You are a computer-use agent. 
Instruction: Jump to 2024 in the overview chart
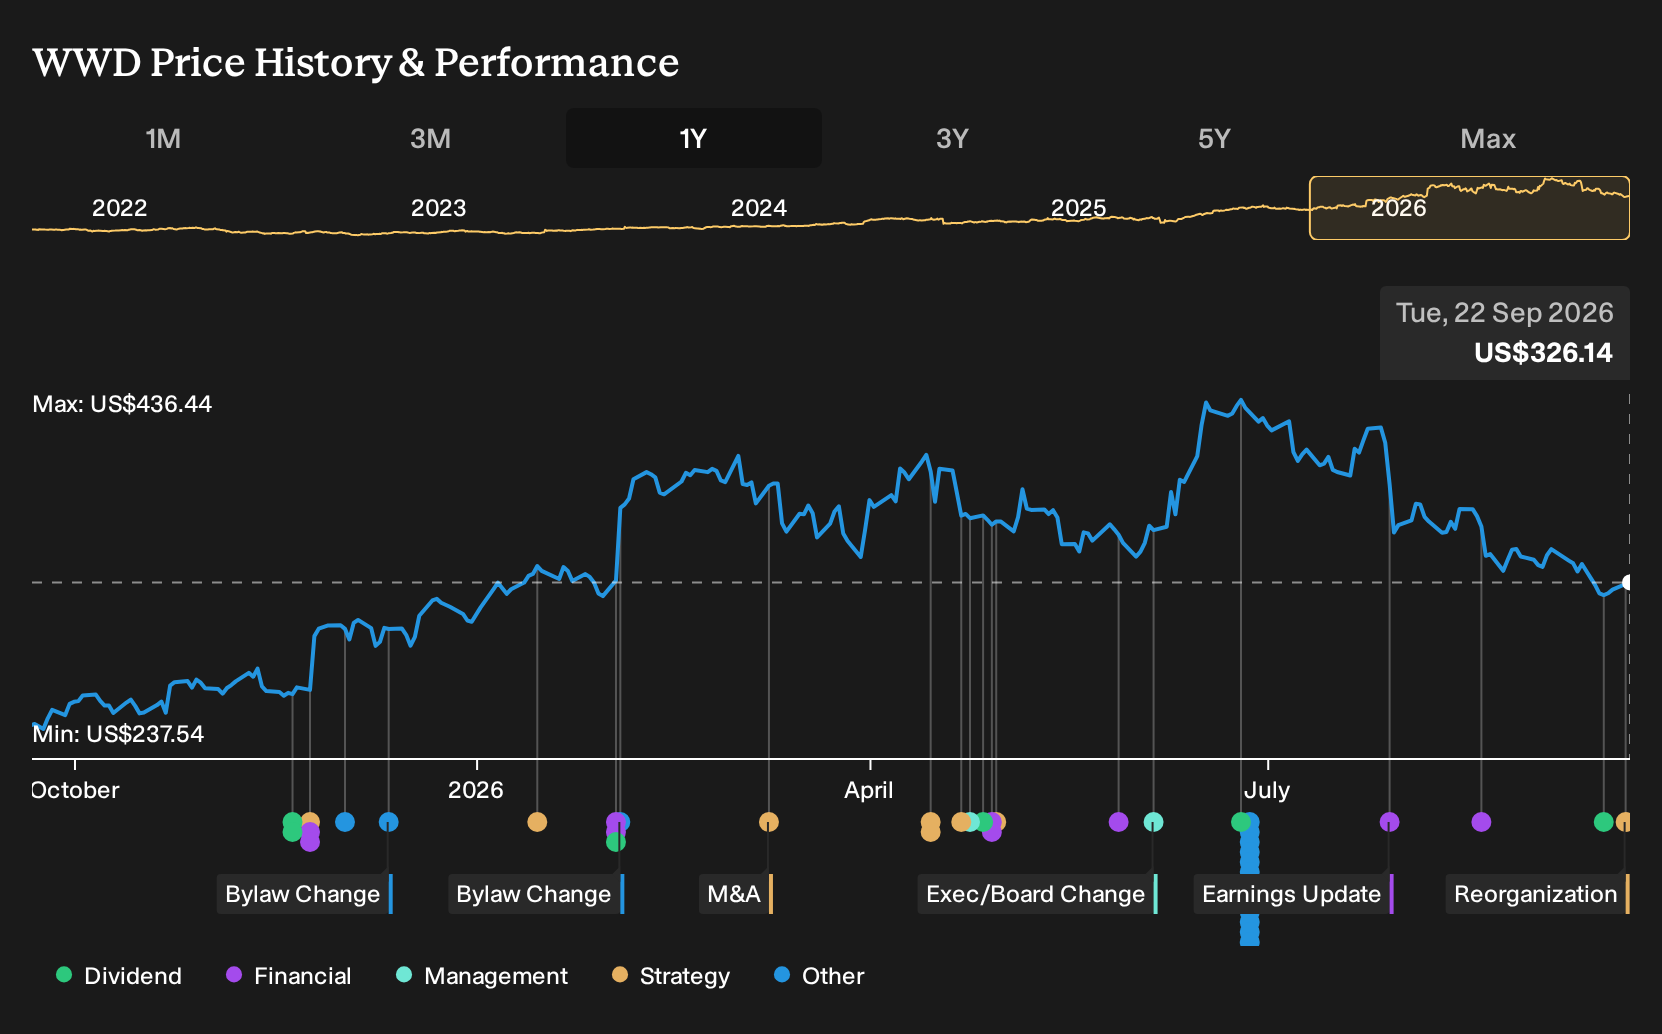click(758, 208)
